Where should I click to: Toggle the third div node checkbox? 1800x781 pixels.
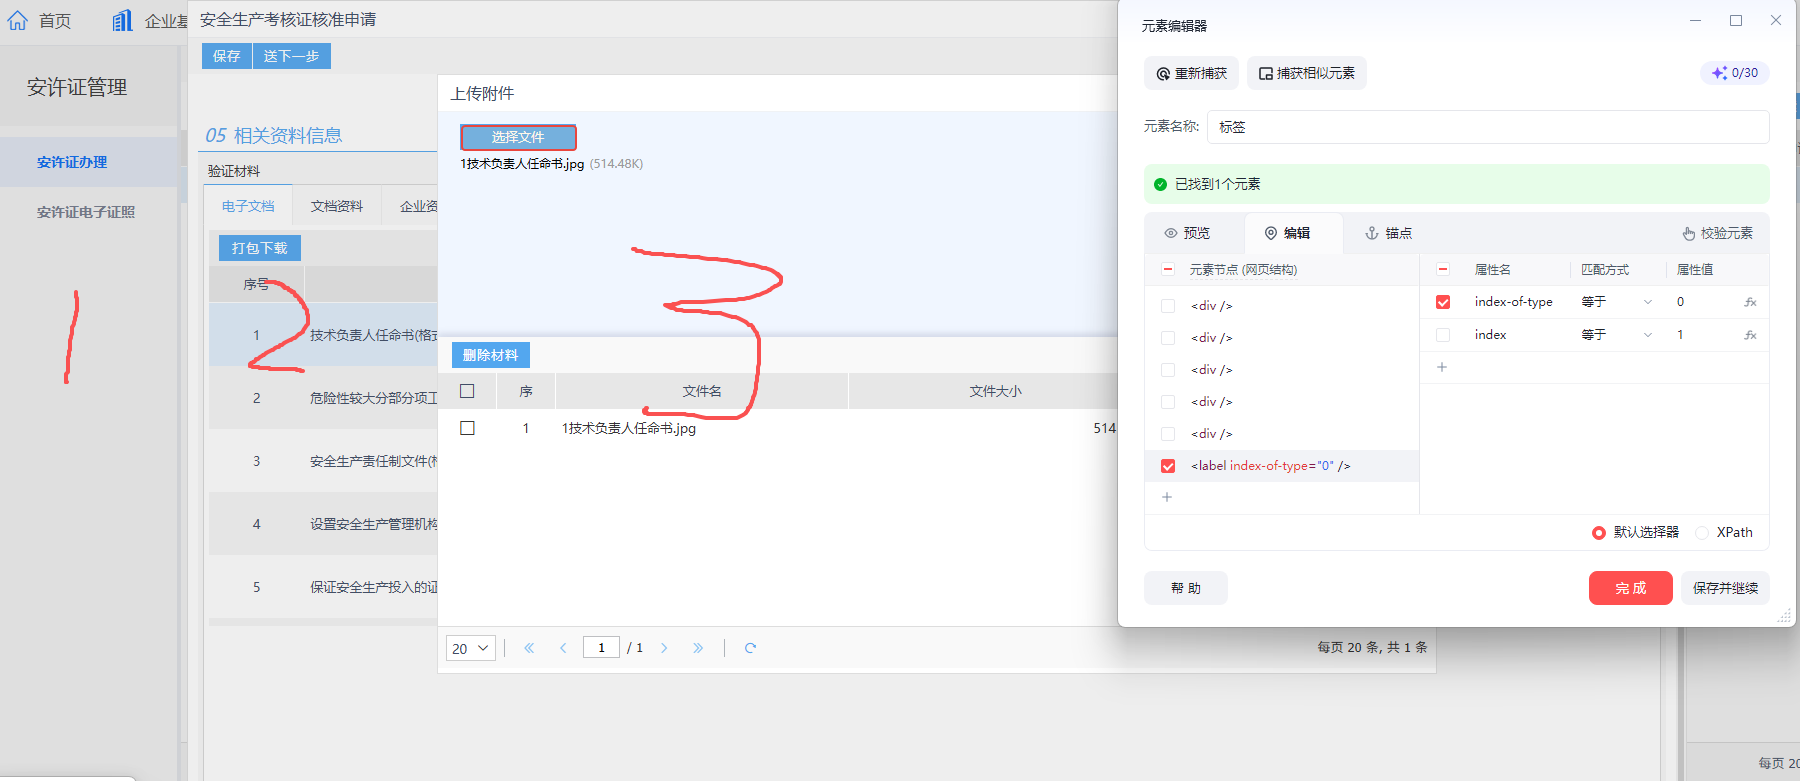point(1168,370)
